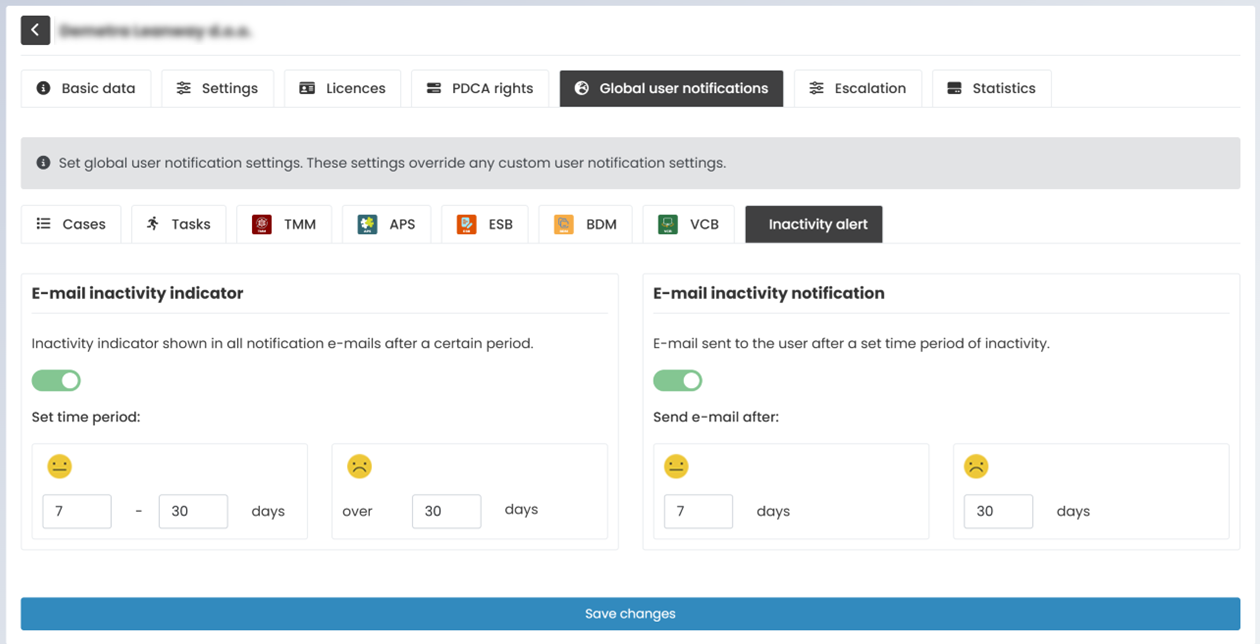Viewport: 1260px width, 644px height.
Task: Open the Escalation tab
Action: 857,88
